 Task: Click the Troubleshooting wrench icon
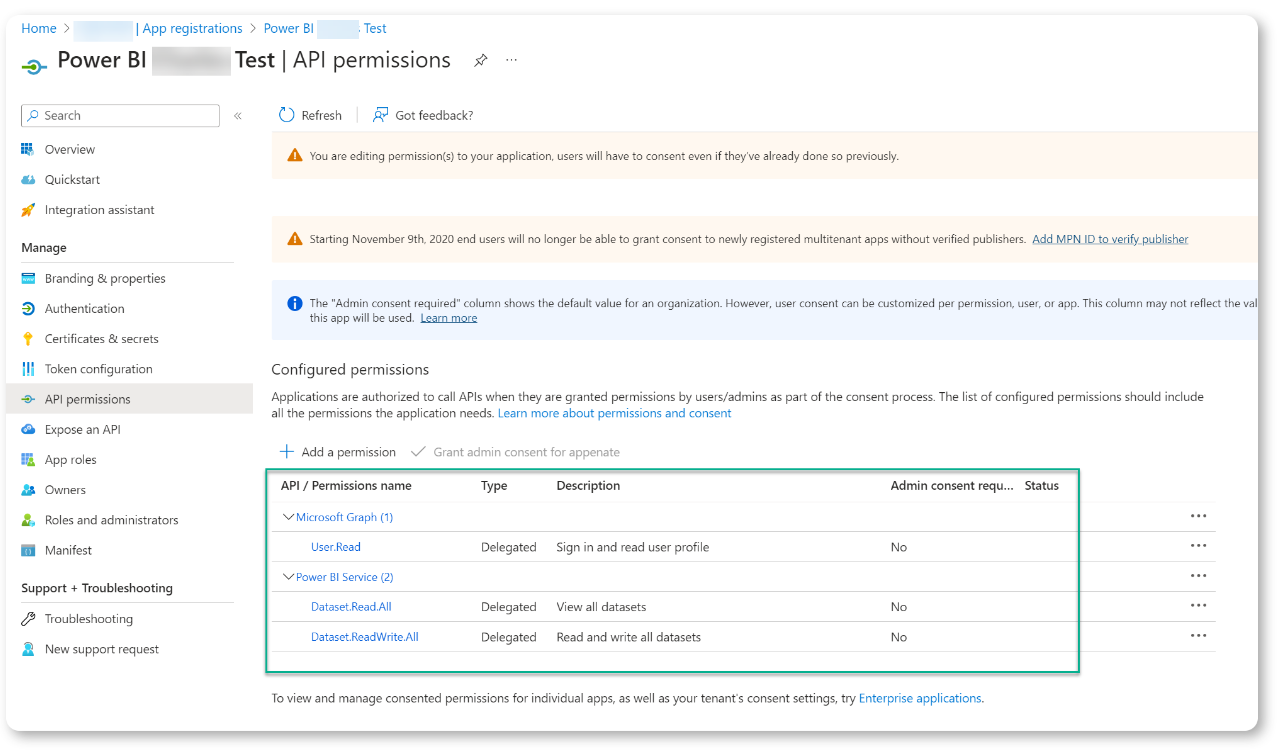[x=28, y=619]
